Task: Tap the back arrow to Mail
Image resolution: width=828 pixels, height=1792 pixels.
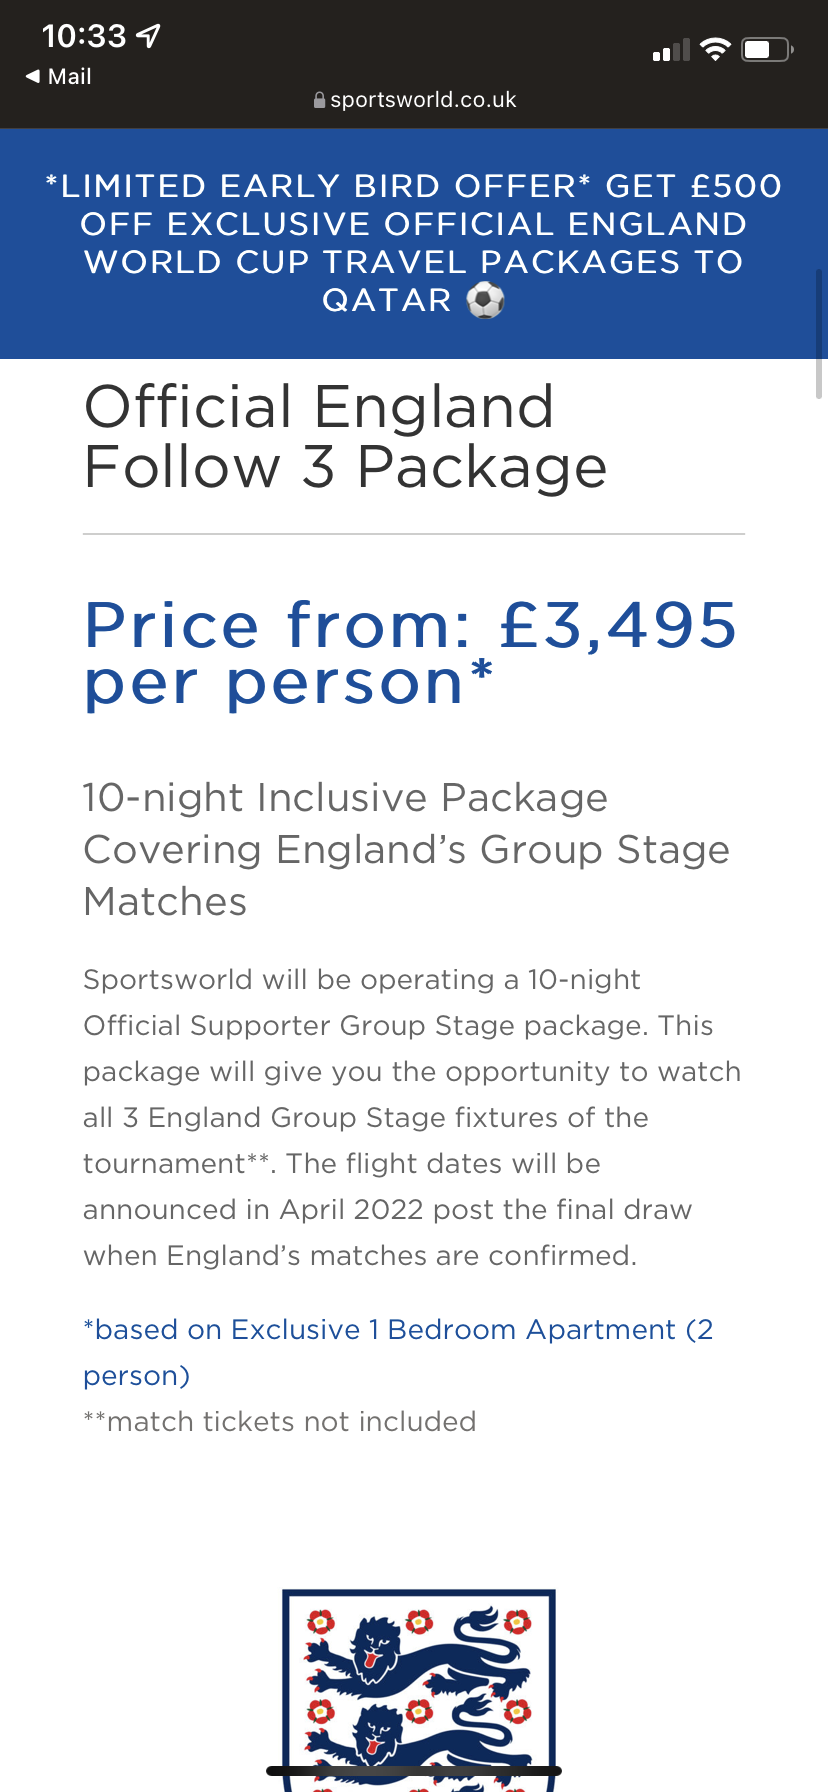Action: click(x=33, y=76)
